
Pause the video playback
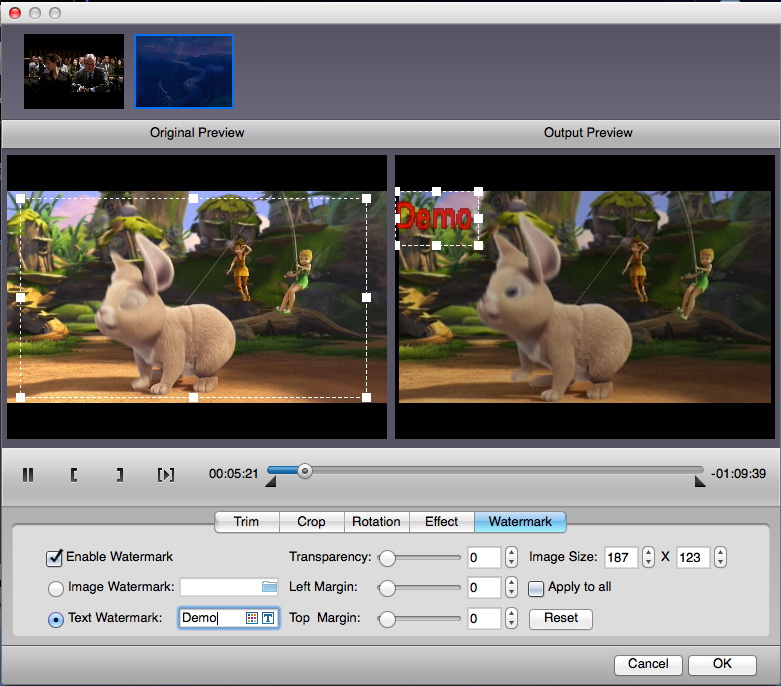coord(28,474)
